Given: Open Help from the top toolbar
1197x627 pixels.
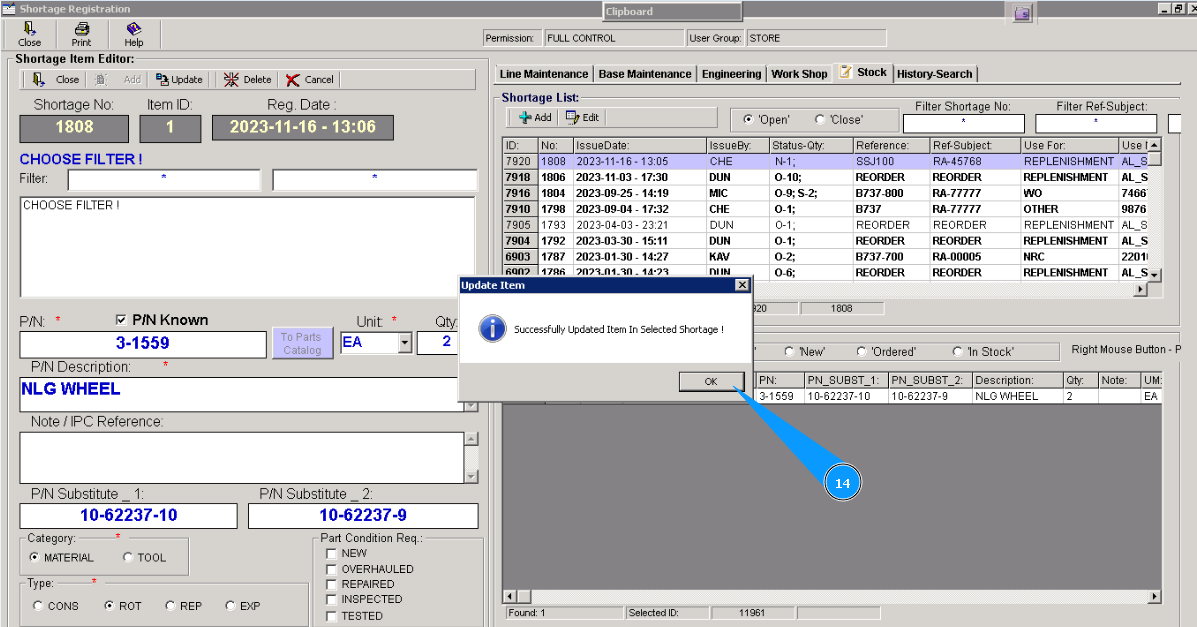Looking at the screenshot, I should click(x=133, y=34).
